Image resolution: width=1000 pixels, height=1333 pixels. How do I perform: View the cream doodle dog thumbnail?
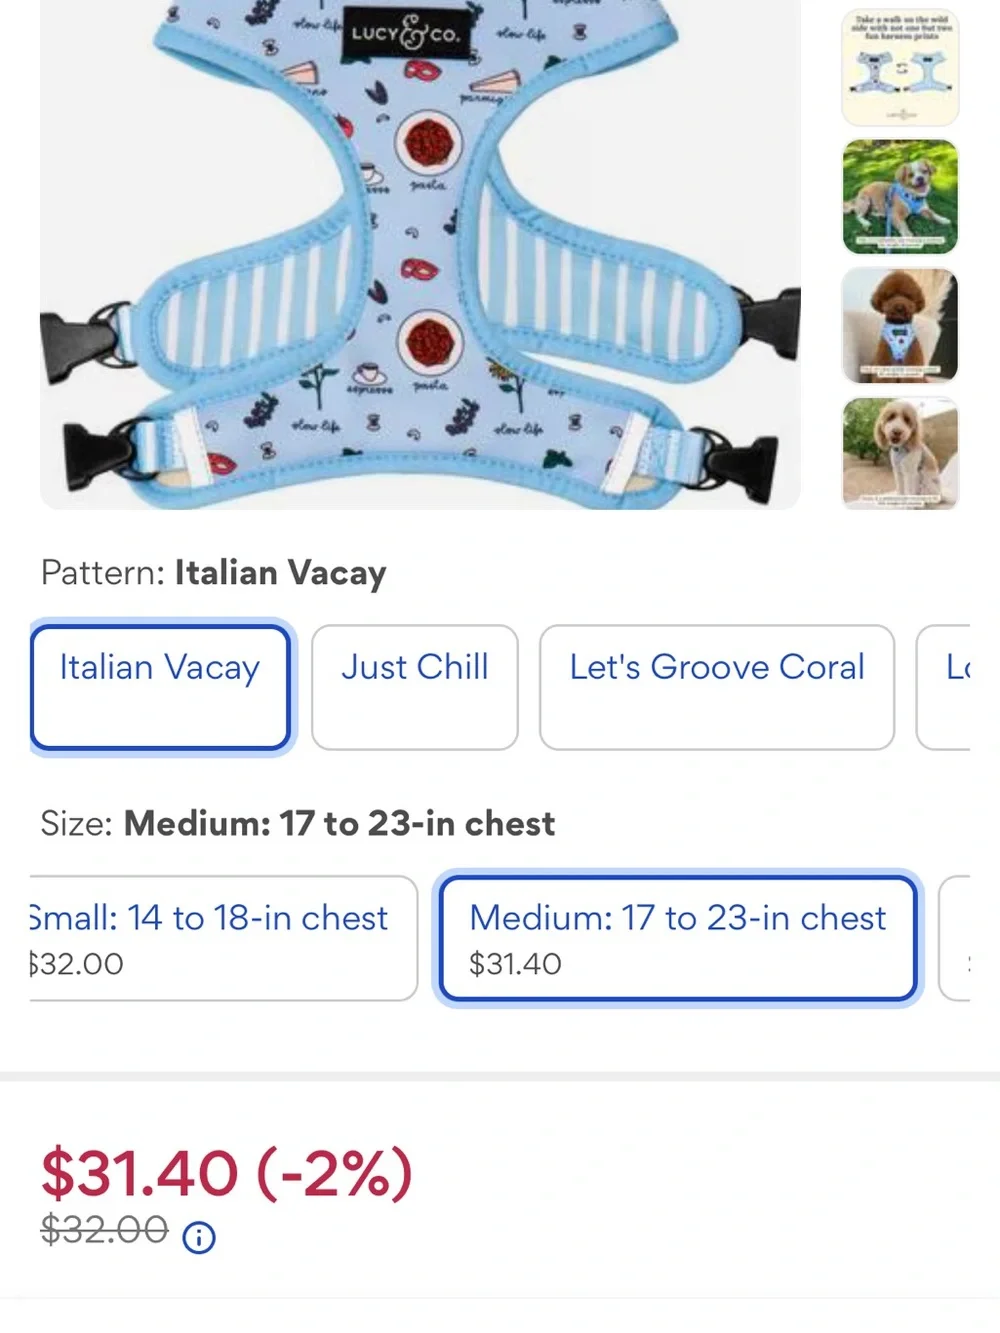900,453
